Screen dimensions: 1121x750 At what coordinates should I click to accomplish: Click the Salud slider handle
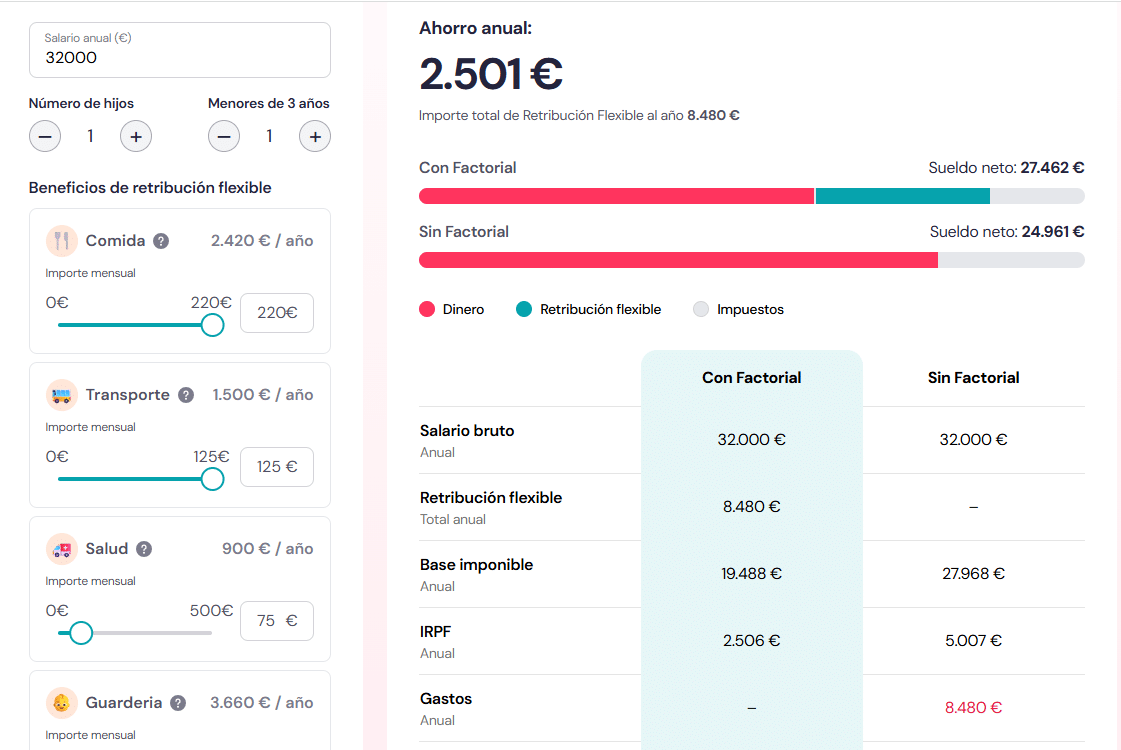tap(81, 633)
